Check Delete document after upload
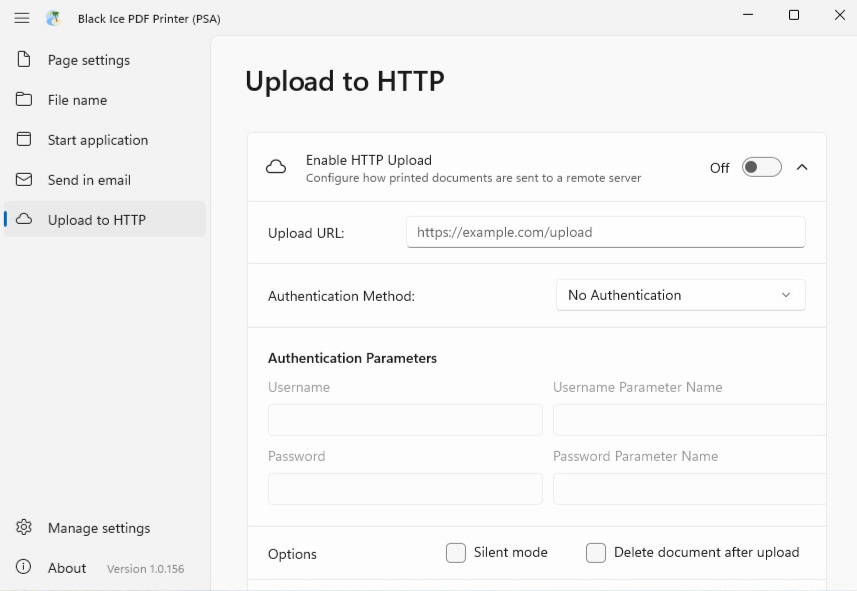This screenshot has height=591, width=857. (596, 553)
